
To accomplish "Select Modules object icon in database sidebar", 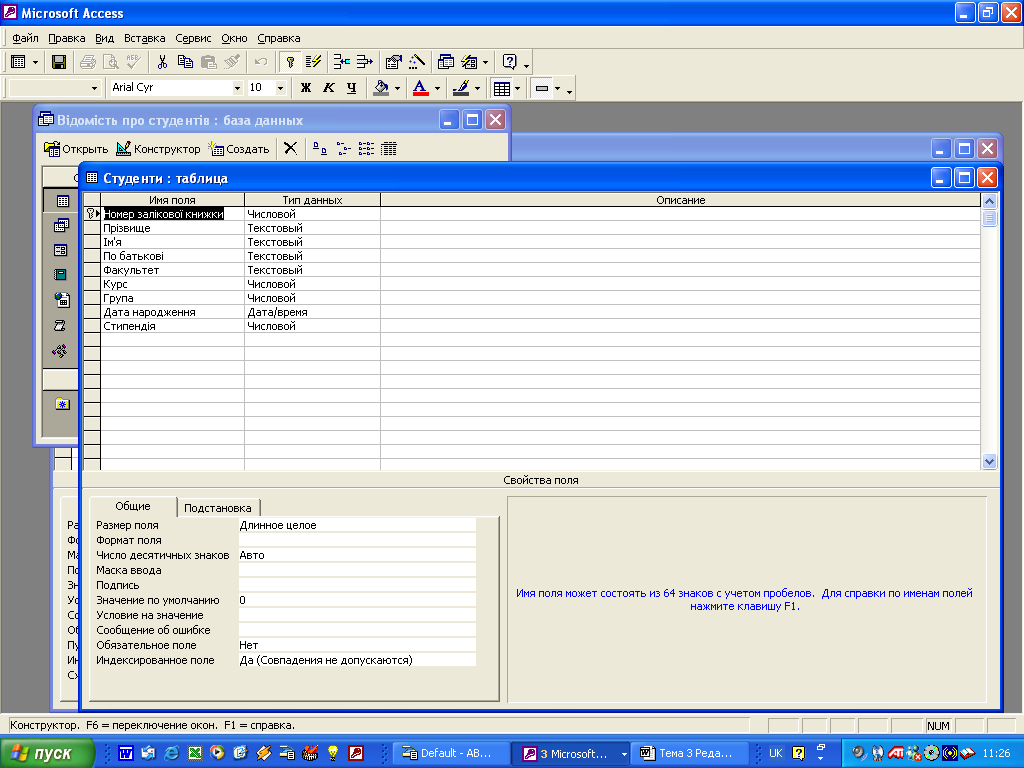I will (61, 351).
